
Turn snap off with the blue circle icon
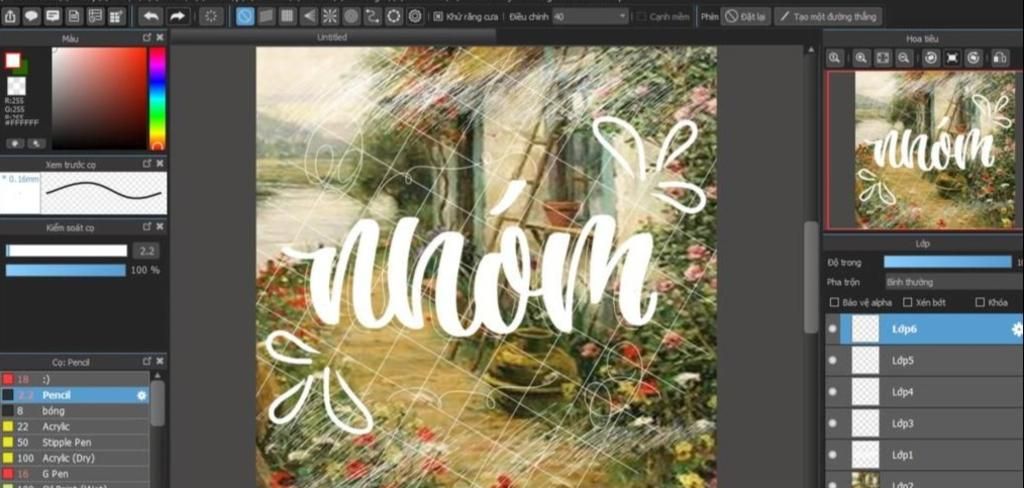point(245,16)
